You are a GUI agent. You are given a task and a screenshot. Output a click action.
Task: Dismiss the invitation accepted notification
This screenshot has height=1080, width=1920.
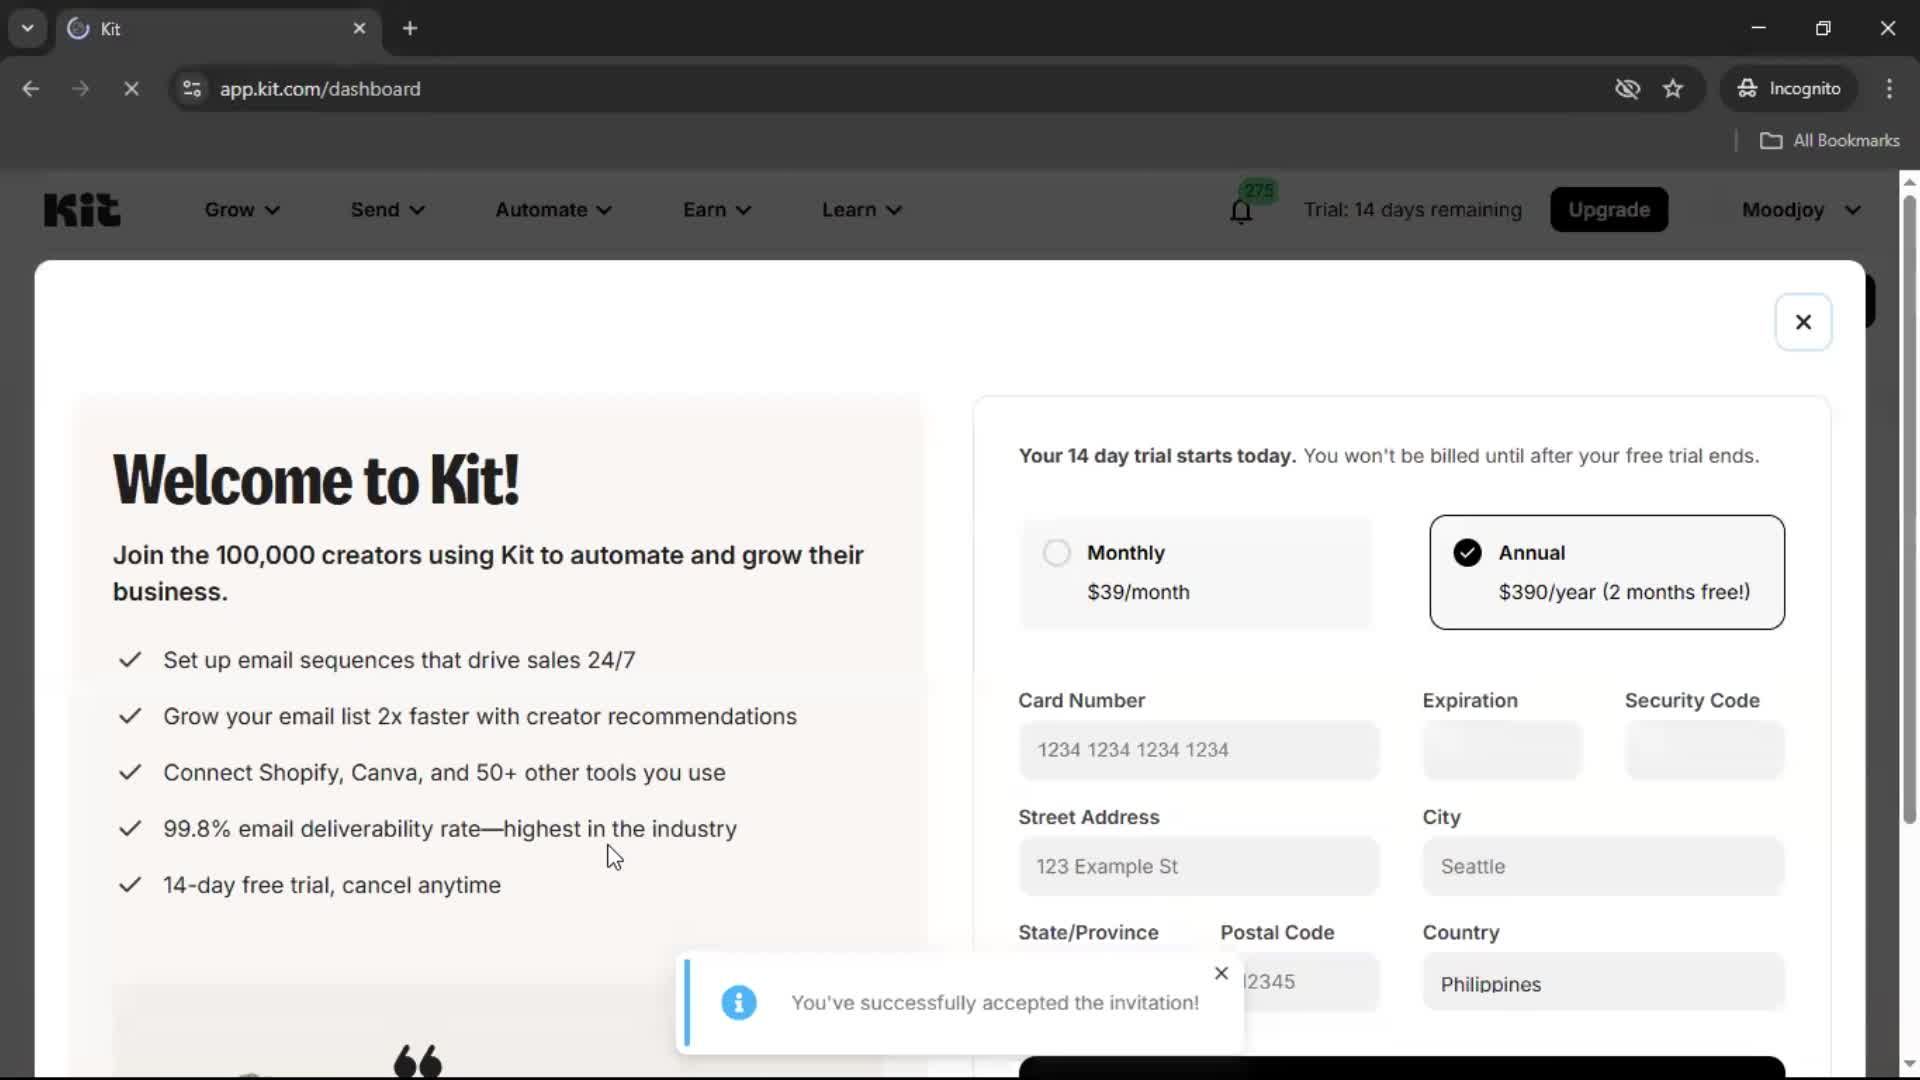pyautogui.click(x=1221, y=973)
